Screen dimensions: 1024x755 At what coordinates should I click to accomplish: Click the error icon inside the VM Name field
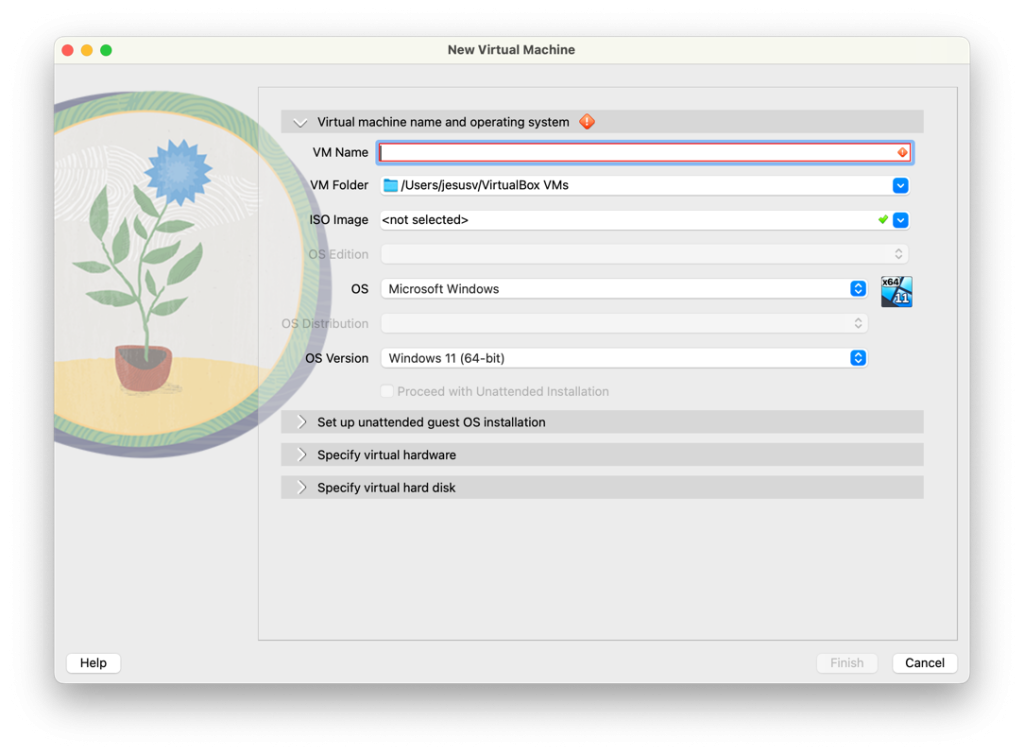pos(902,153)
